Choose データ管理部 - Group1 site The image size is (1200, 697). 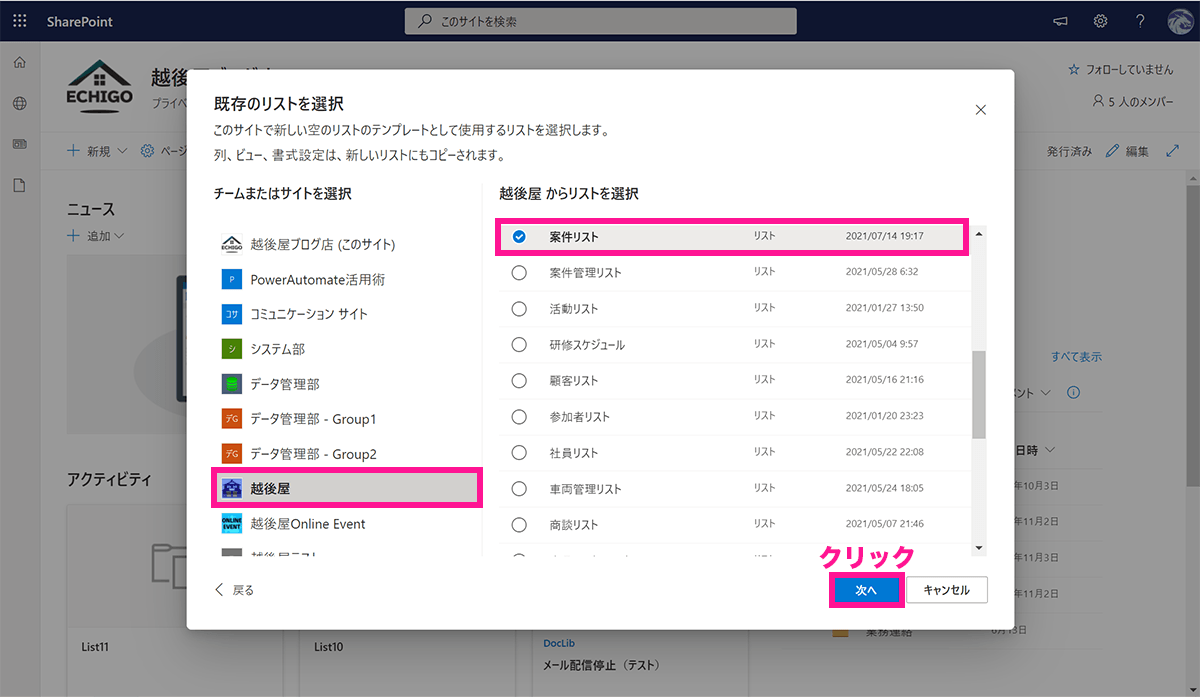(x=313, y=419)
